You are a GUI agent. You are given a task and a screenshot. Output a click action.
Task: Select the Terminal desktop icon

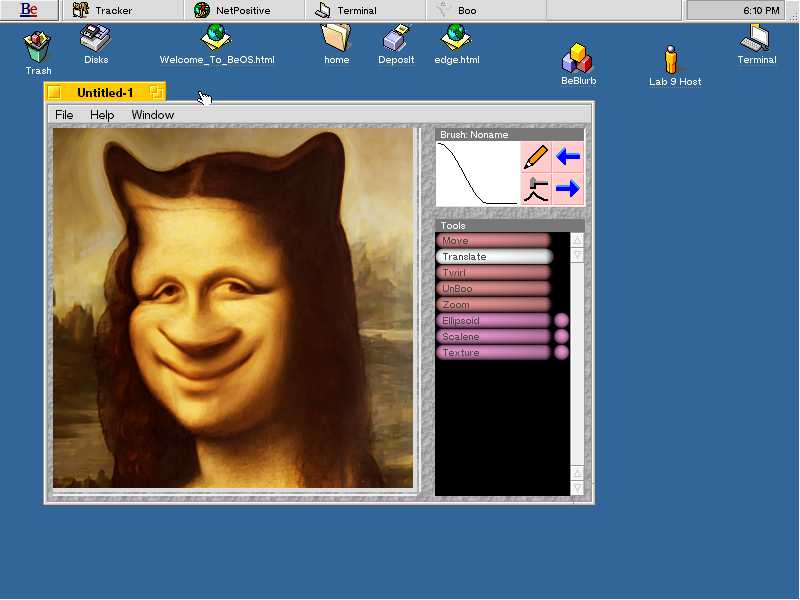pyautogui.click(x=757, y=45)
